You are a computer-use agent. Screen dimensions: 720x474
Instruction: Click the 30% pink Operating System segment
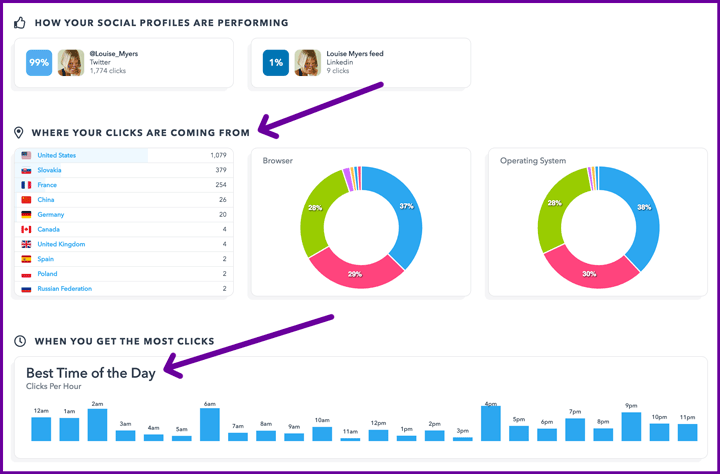pos(590,274)
